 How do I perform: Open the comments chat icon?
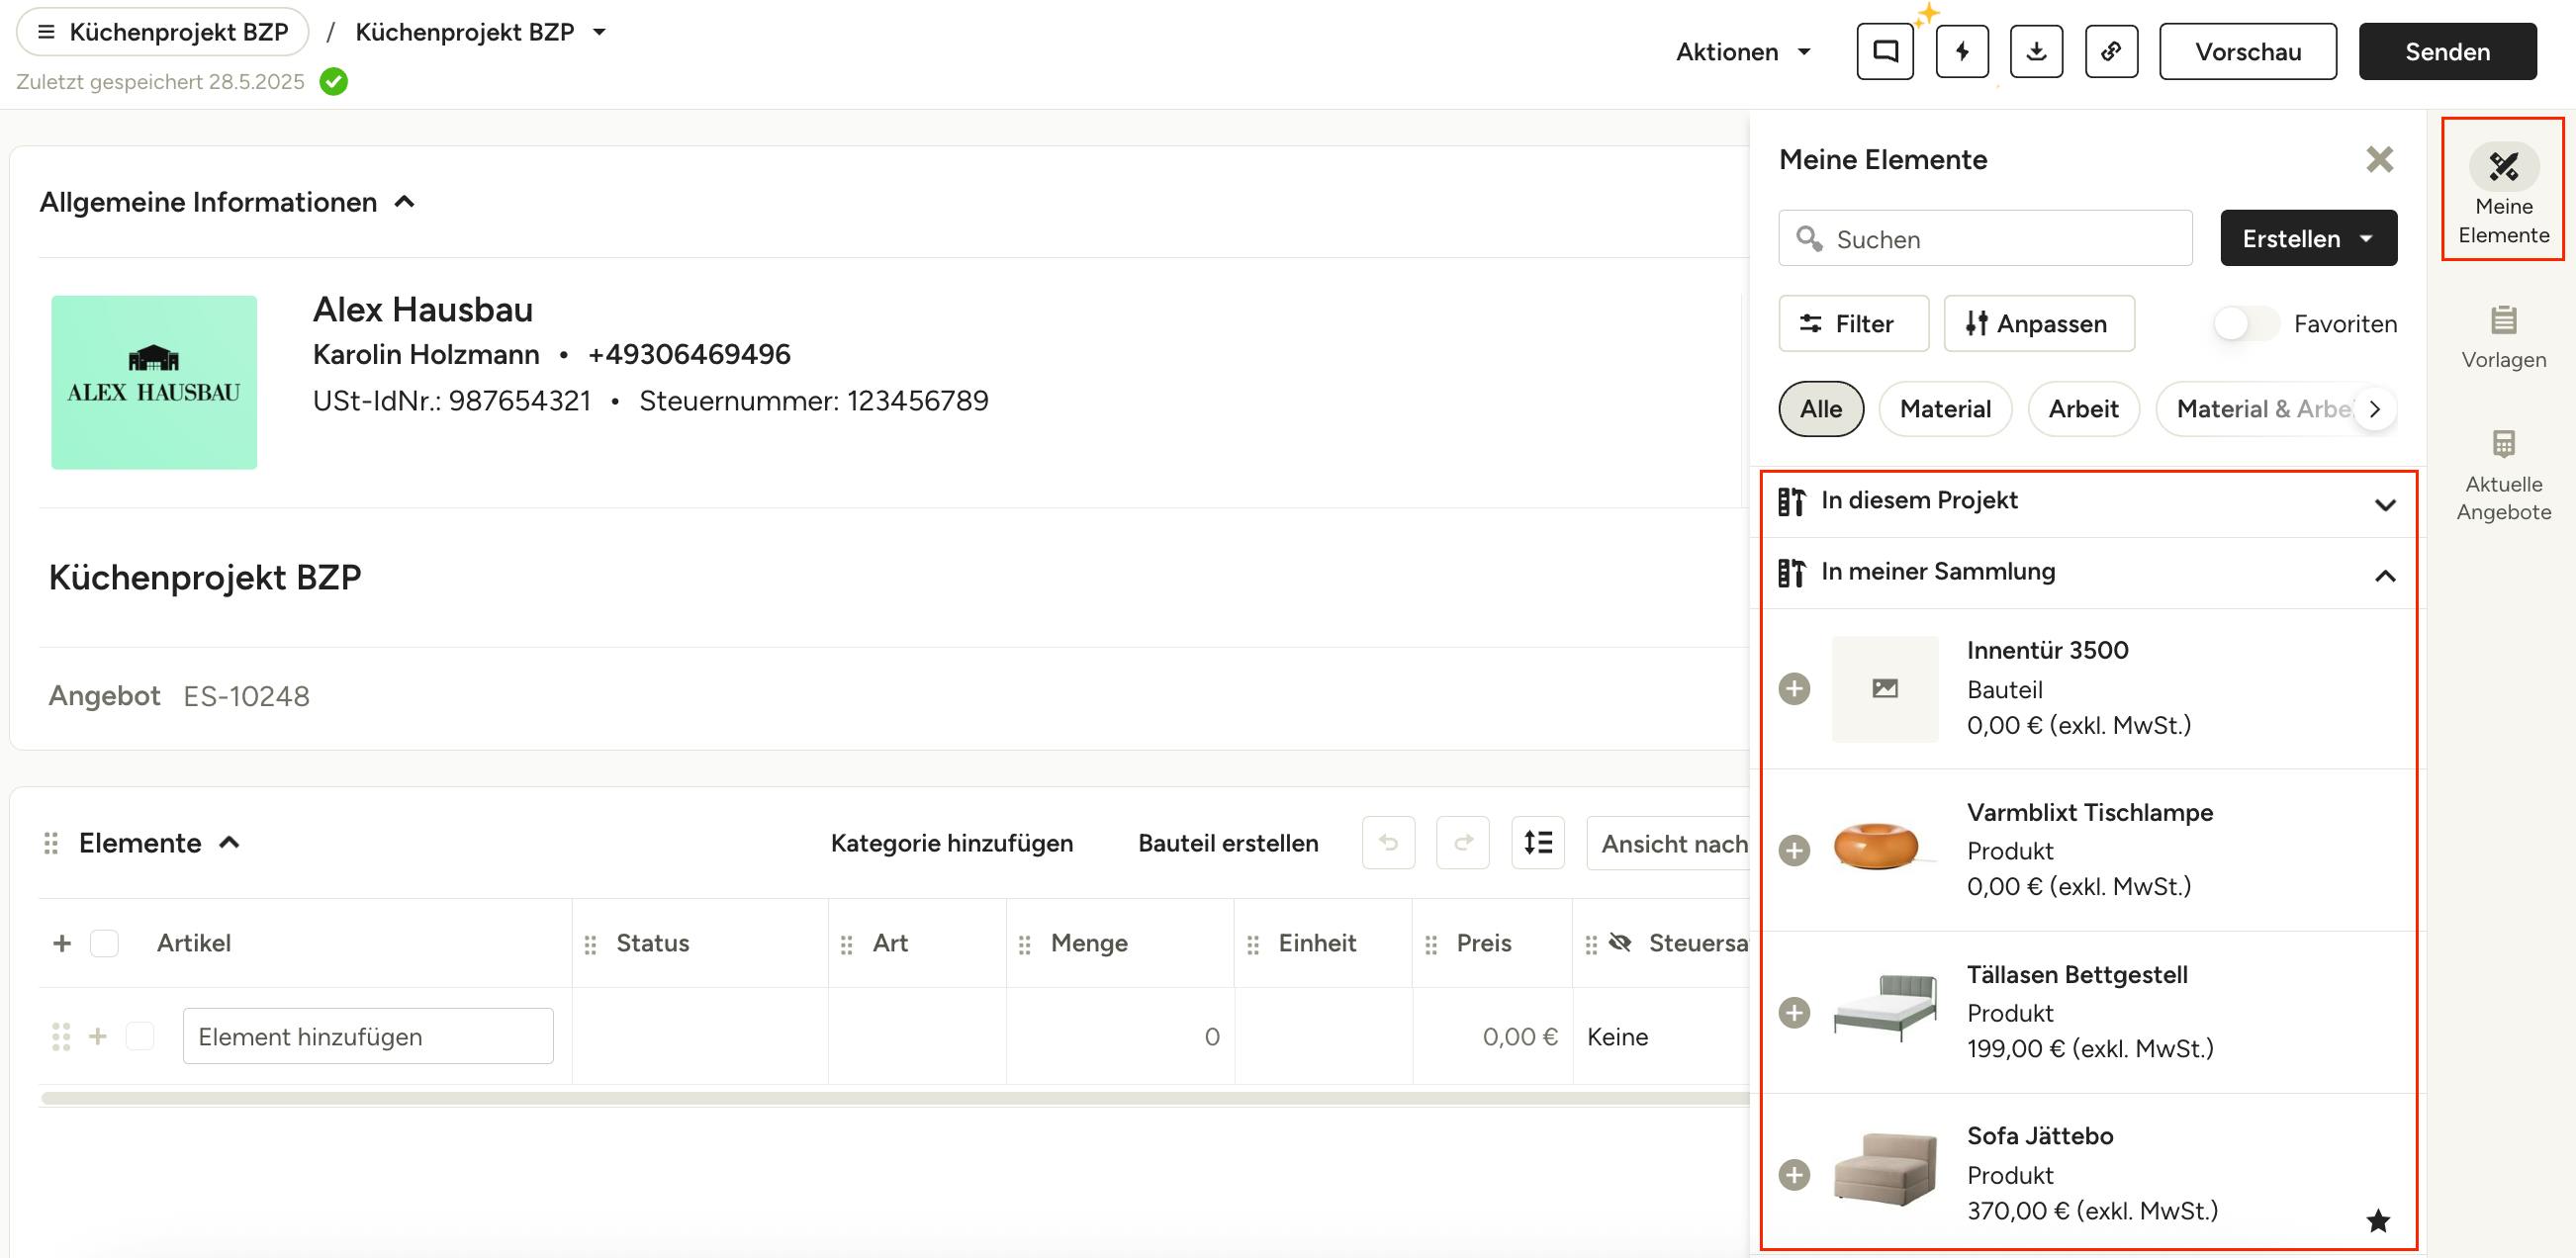[x=1885, y=51]
